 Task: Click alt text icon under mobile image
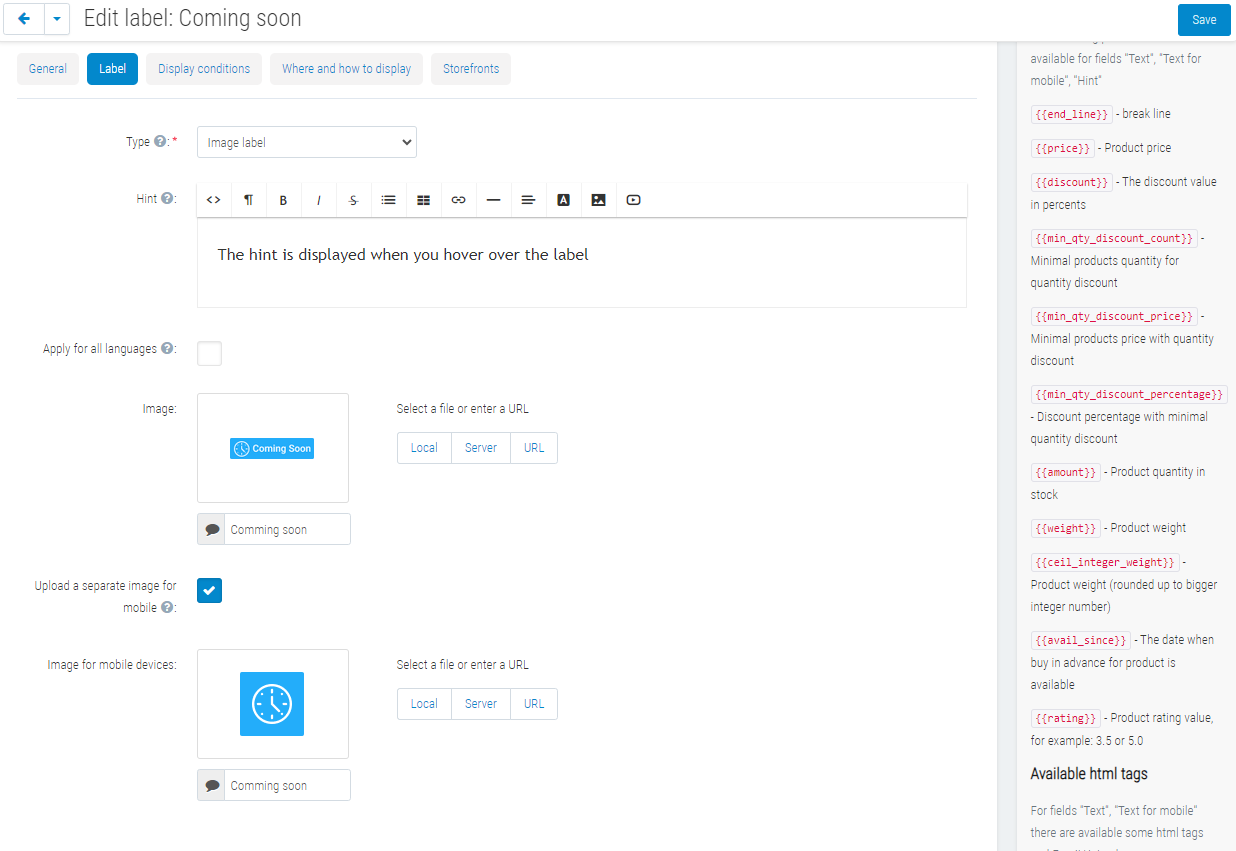point(211,785)
